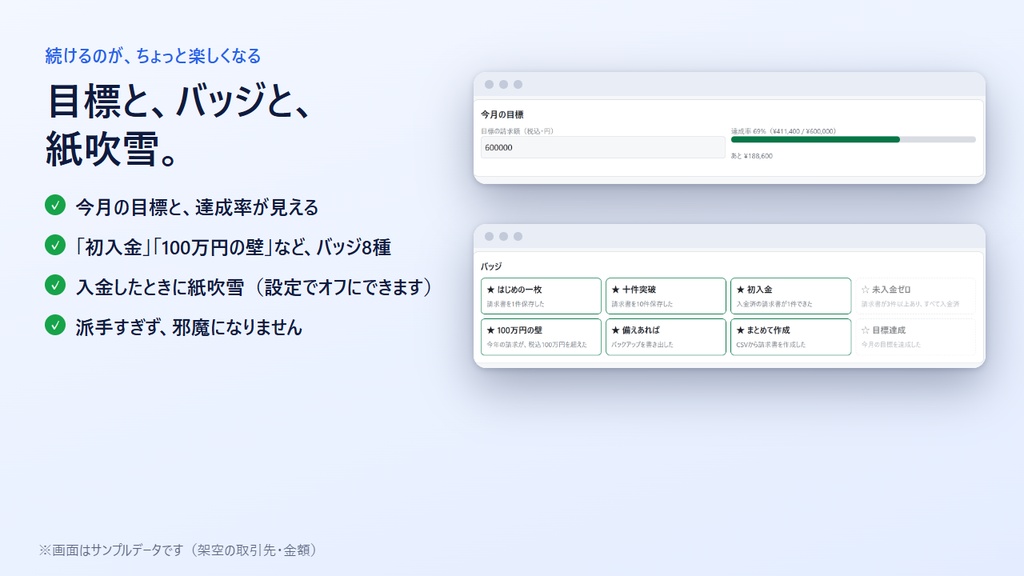
Task: Click the blue tagline 続けるのが、ちょっと楽しくなる
Action: click(x=153, y=56)
